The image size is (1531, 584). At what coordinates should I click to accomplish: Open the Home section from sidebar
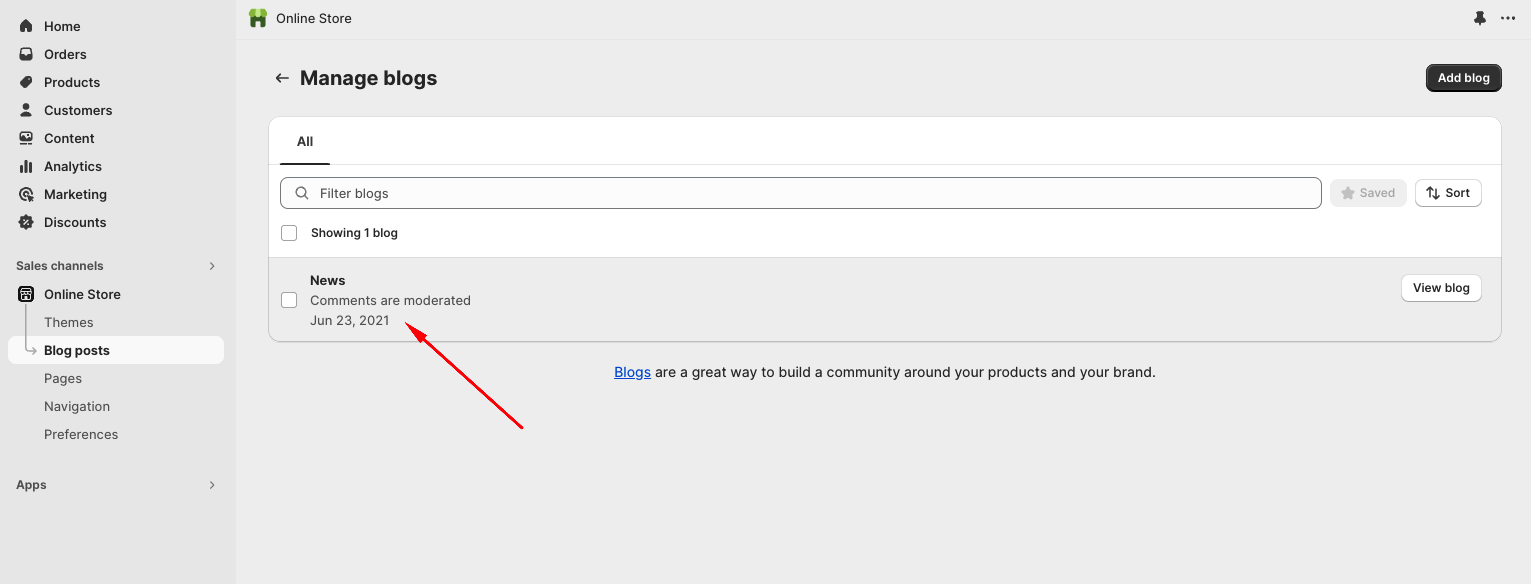(62, 26)
